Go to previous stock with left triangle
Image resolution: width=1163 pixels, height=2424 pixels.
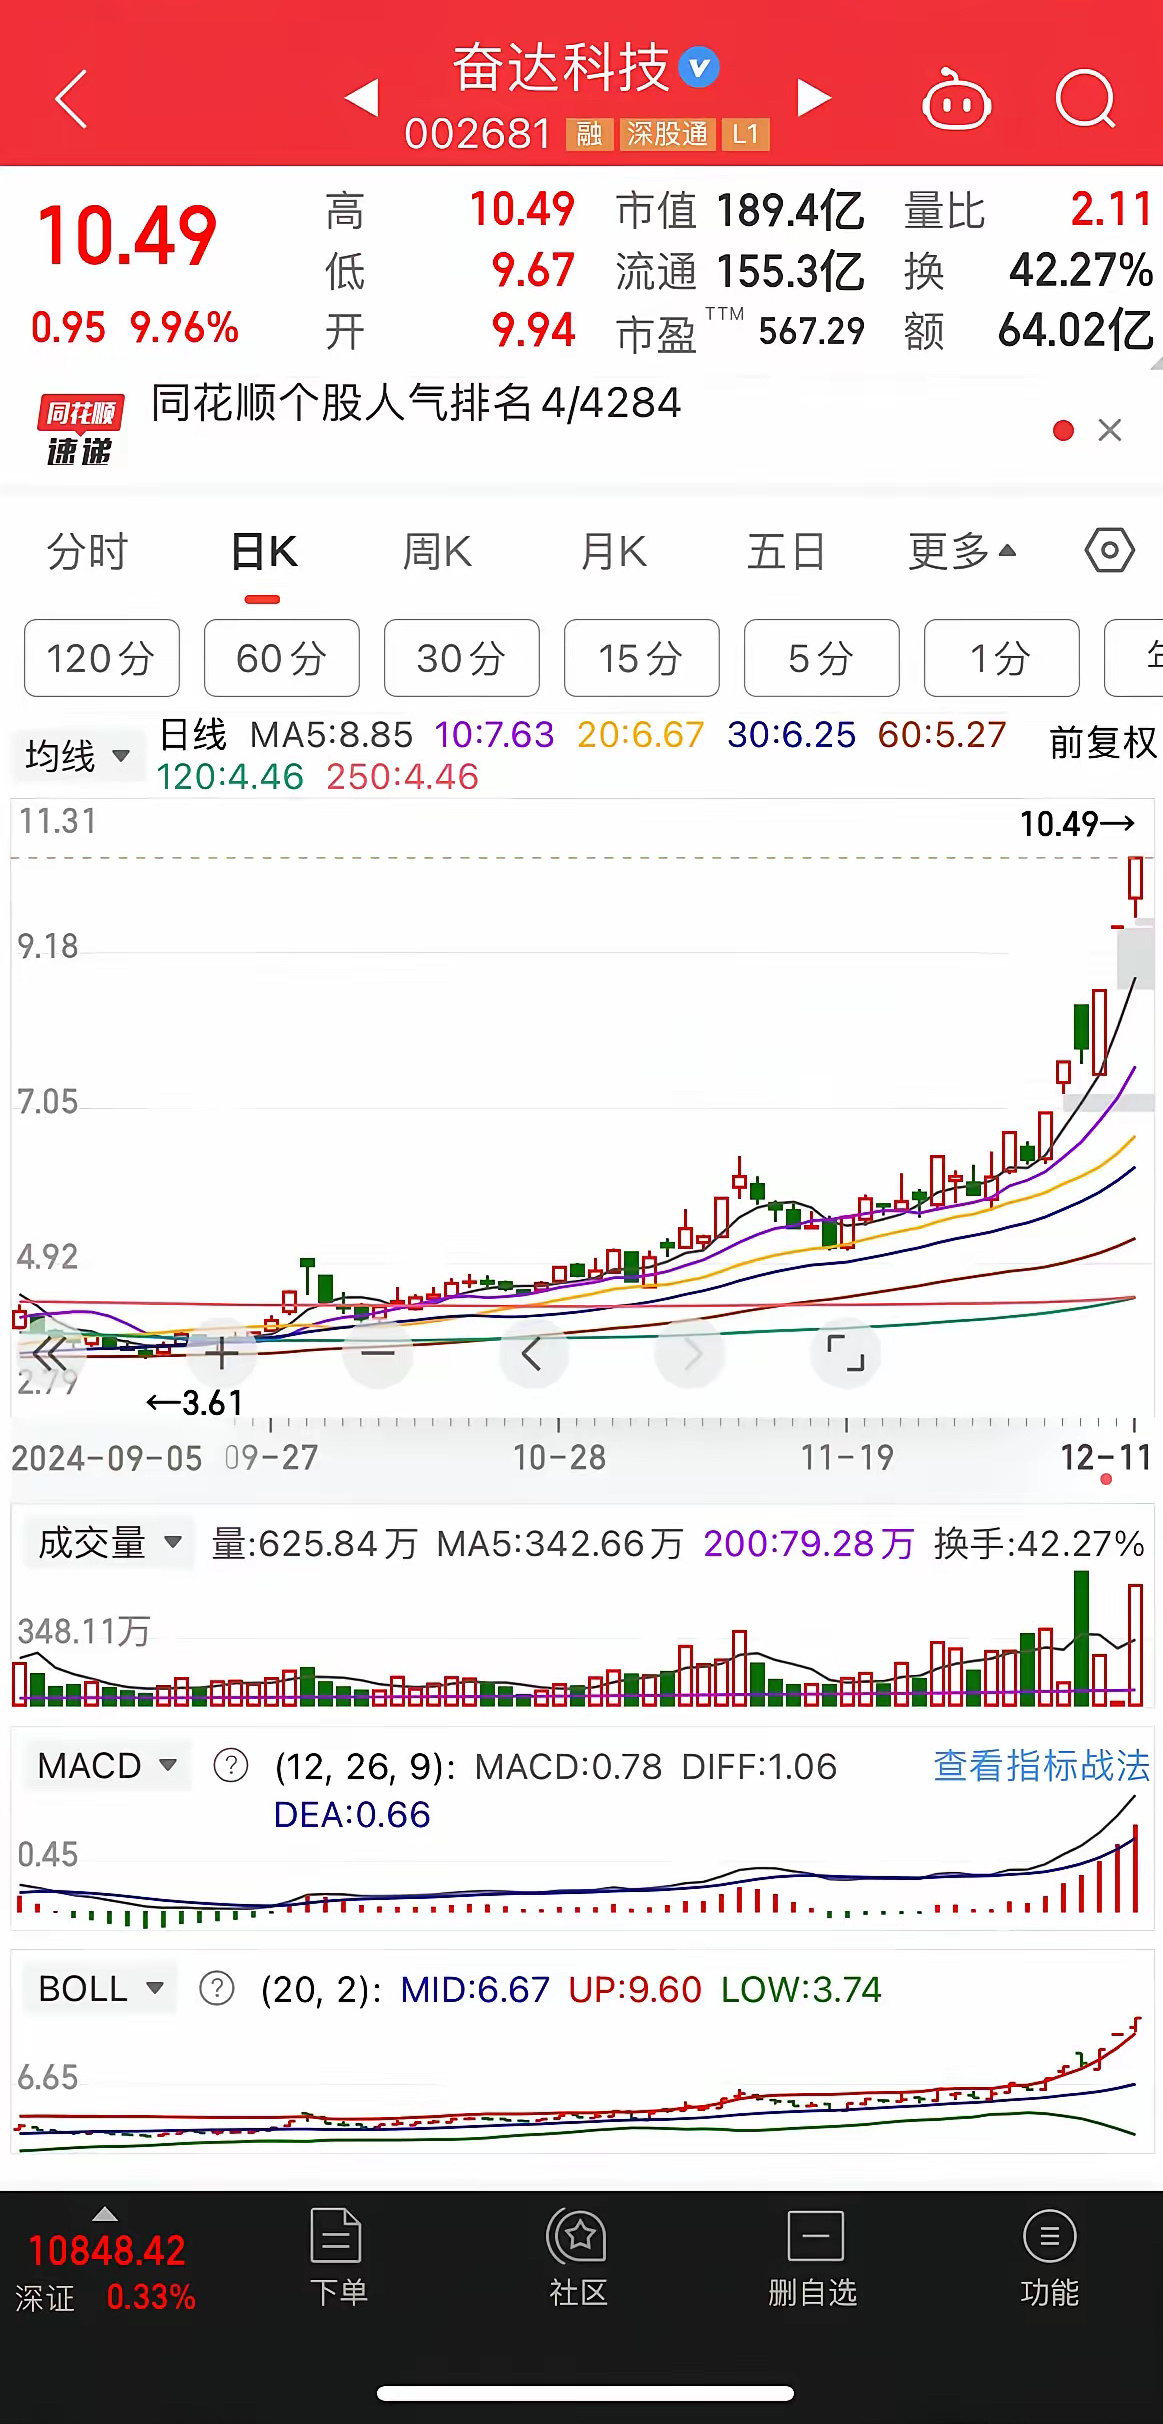(361, 98)
